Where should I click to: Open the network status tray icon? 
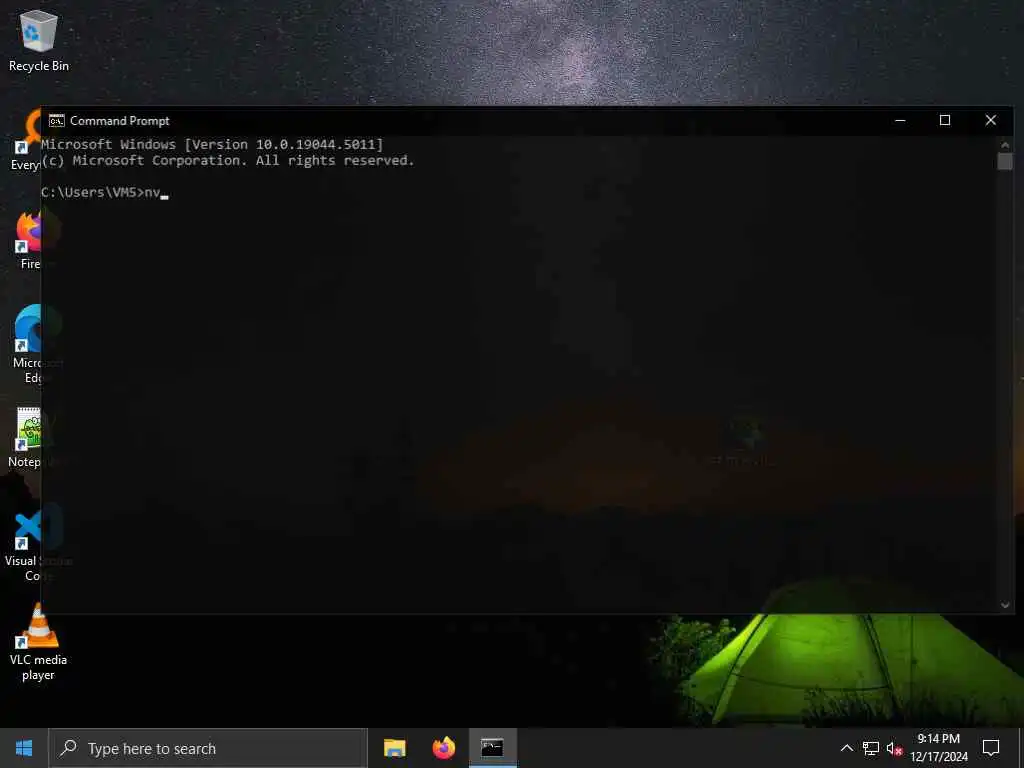pos(871,748)
